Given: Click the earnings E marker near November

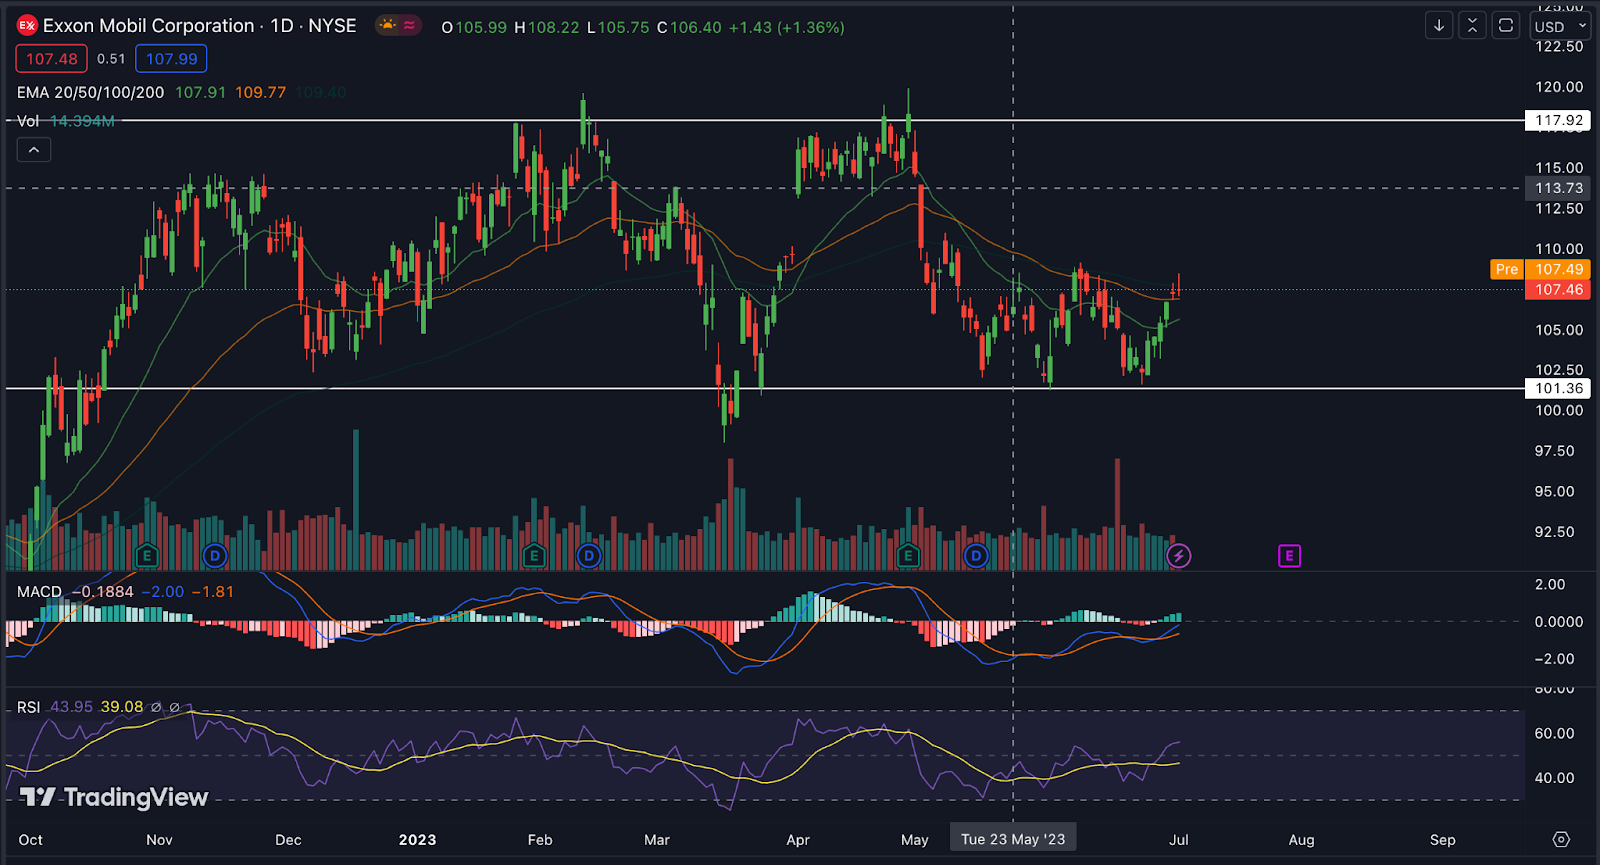Looking at the screenshot, I should [147, 556].
